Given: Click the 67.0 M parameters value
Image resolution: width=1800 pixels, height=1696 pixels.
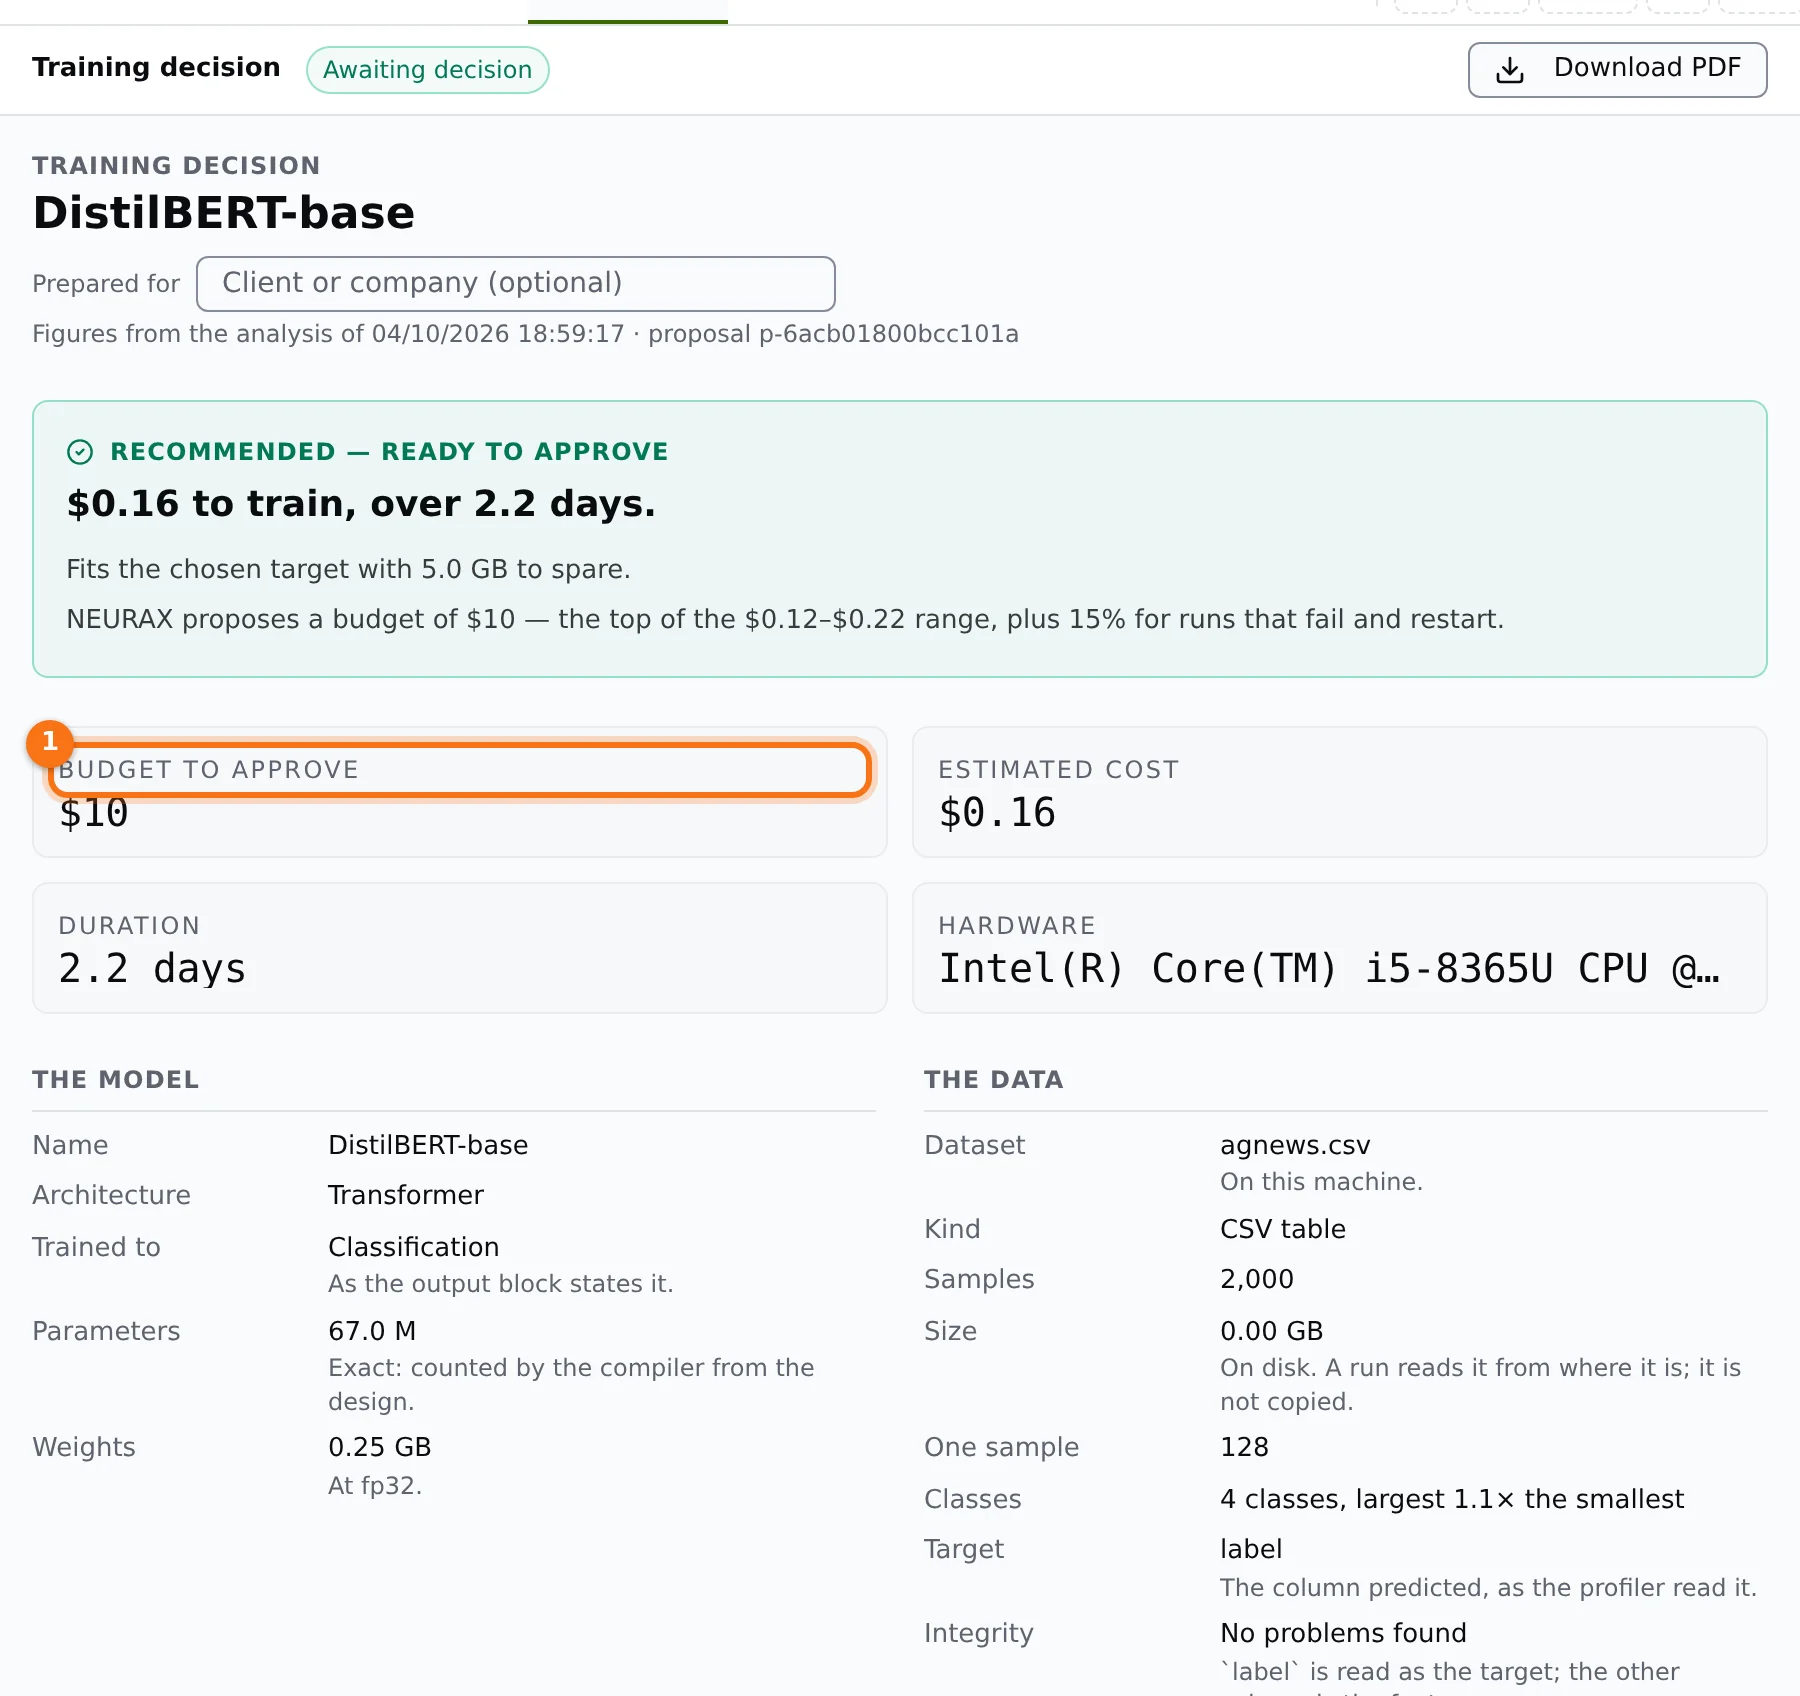Looking at the screenshot, I should click(x=372, y=1331).
